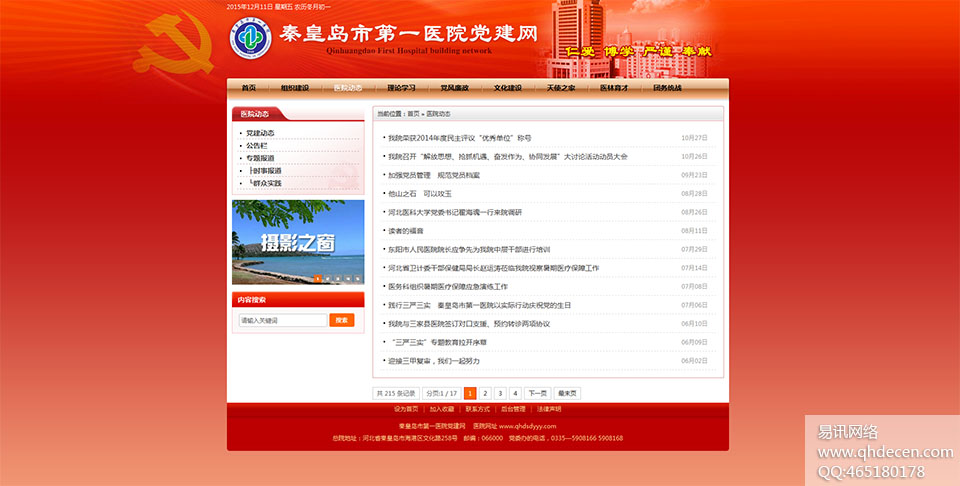The height and width of the screenshot is (486, 960).
Task: Click the 分页:1 / 17 page indicator
Action: 442,394
